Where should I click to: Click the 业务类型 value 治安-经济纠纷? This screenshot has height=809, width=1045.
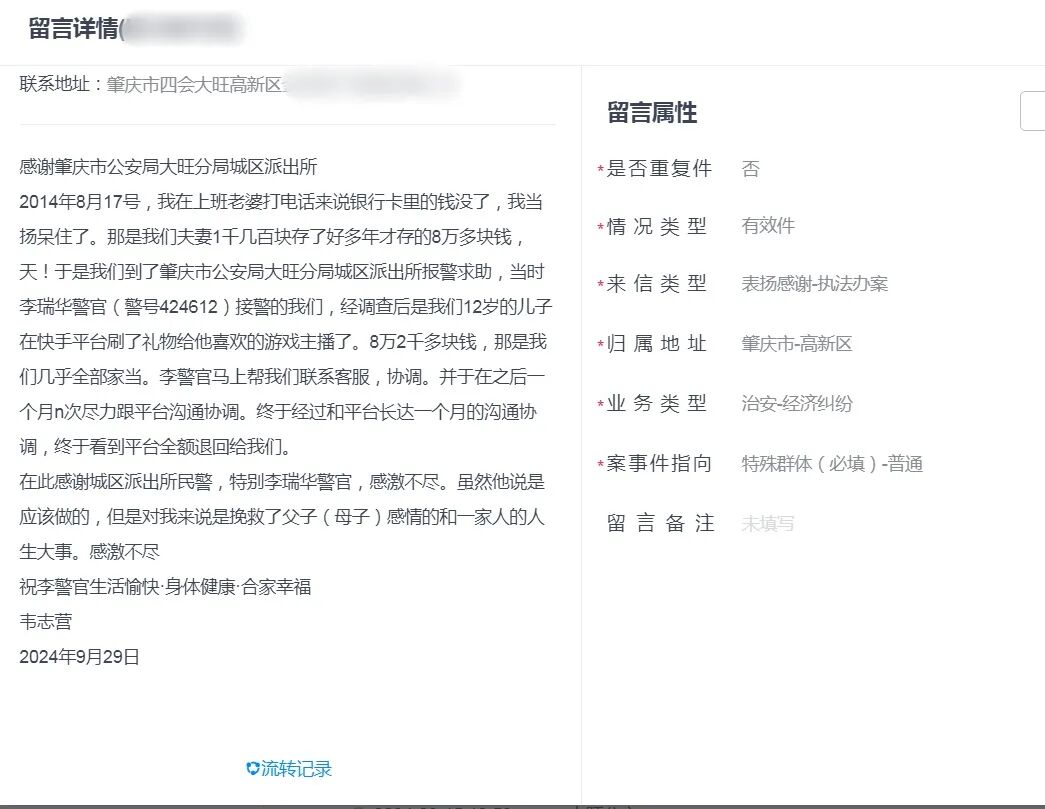pos(796,403)
